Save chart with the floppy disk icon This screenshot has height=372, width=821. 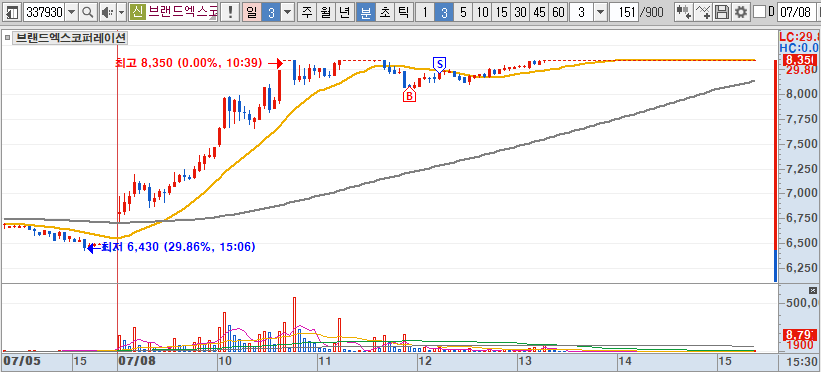[x=722, y=12]
